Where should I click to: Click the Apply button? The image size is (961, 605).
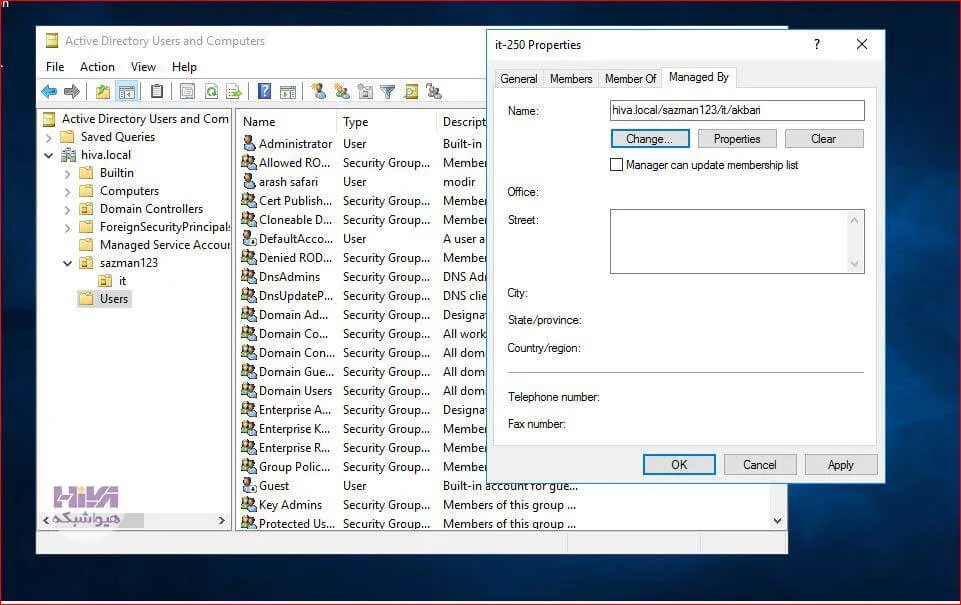pyautogui.click(x=841, y=465)
